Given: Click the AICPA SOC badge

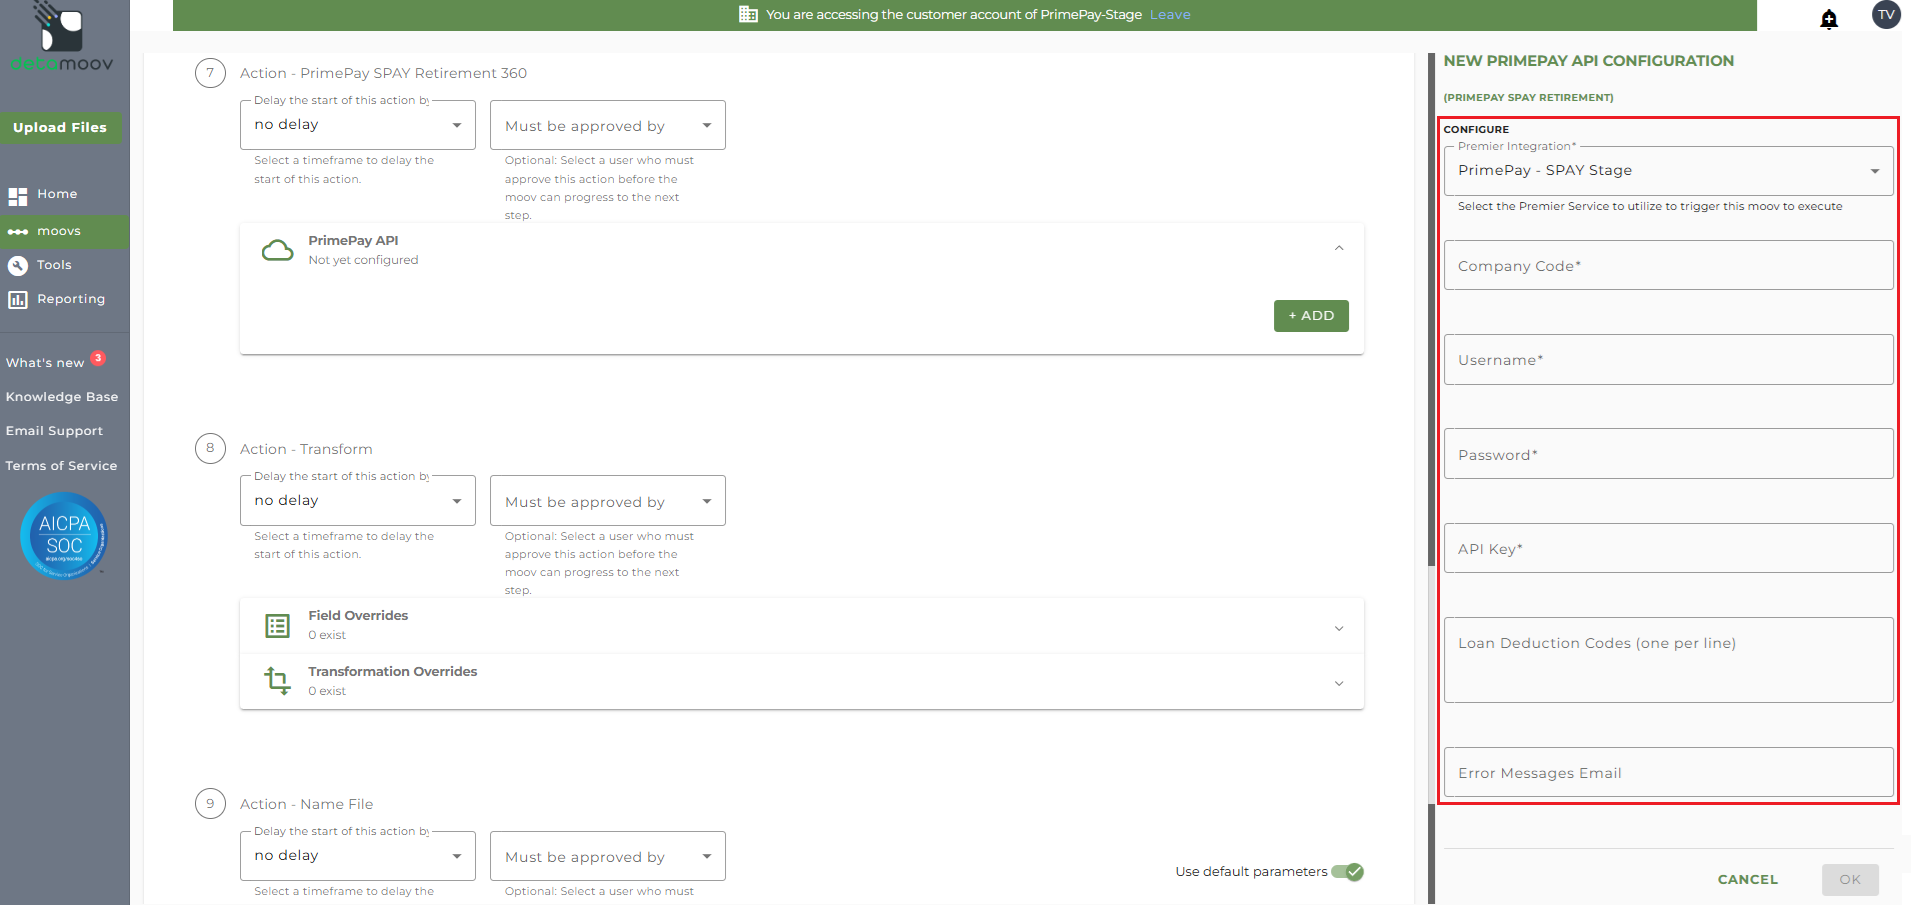Looking at the screenshot, I should click(64, 536).
